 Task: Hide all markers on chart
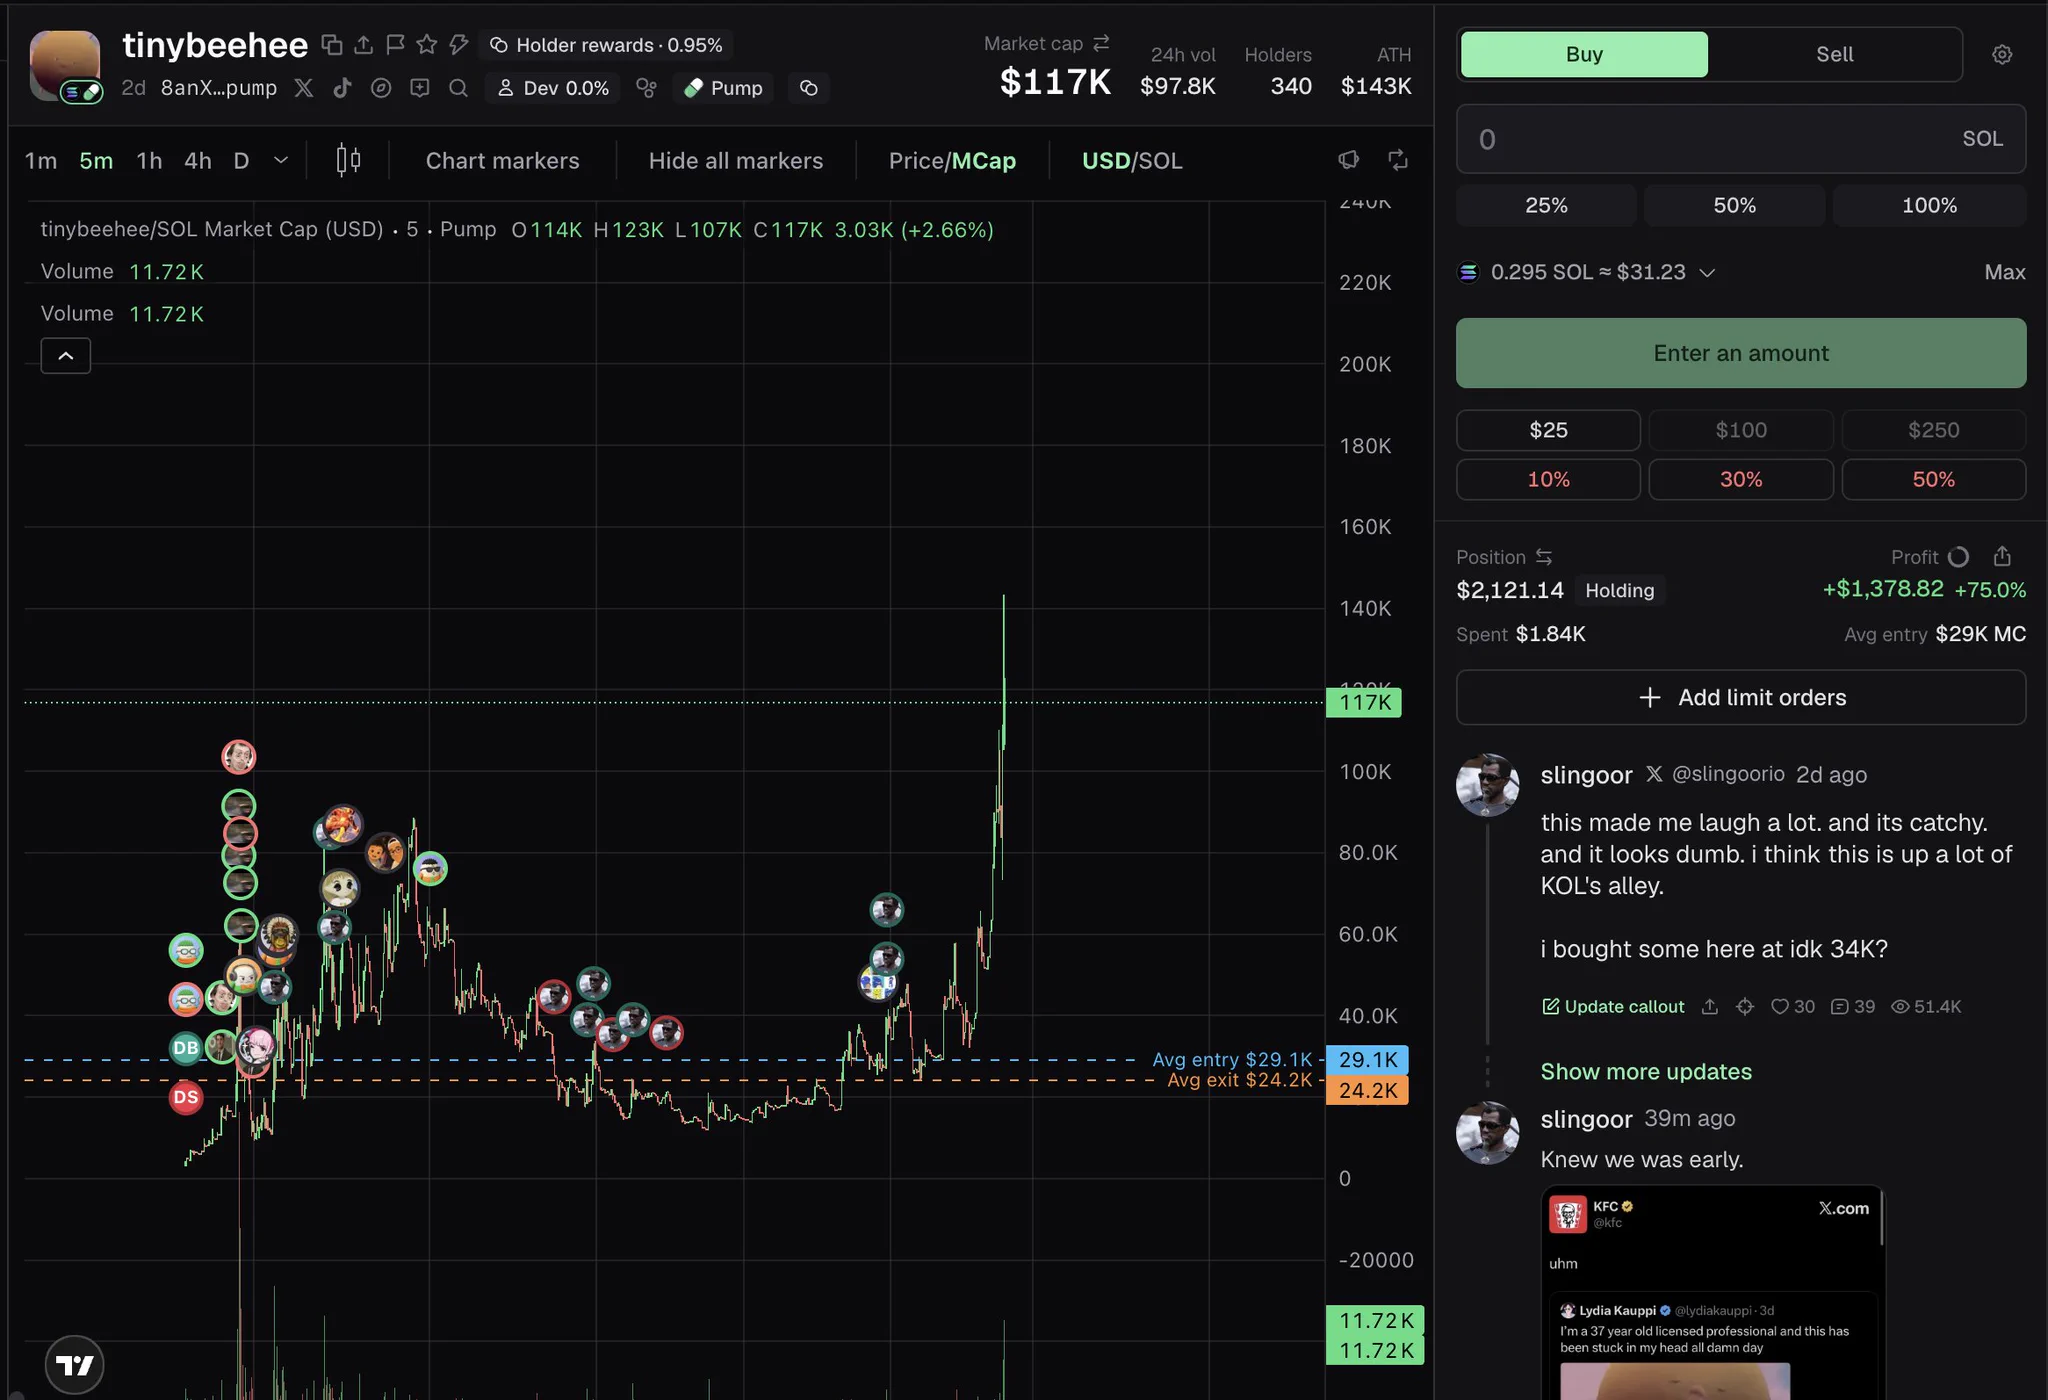[x=736, y=161]
